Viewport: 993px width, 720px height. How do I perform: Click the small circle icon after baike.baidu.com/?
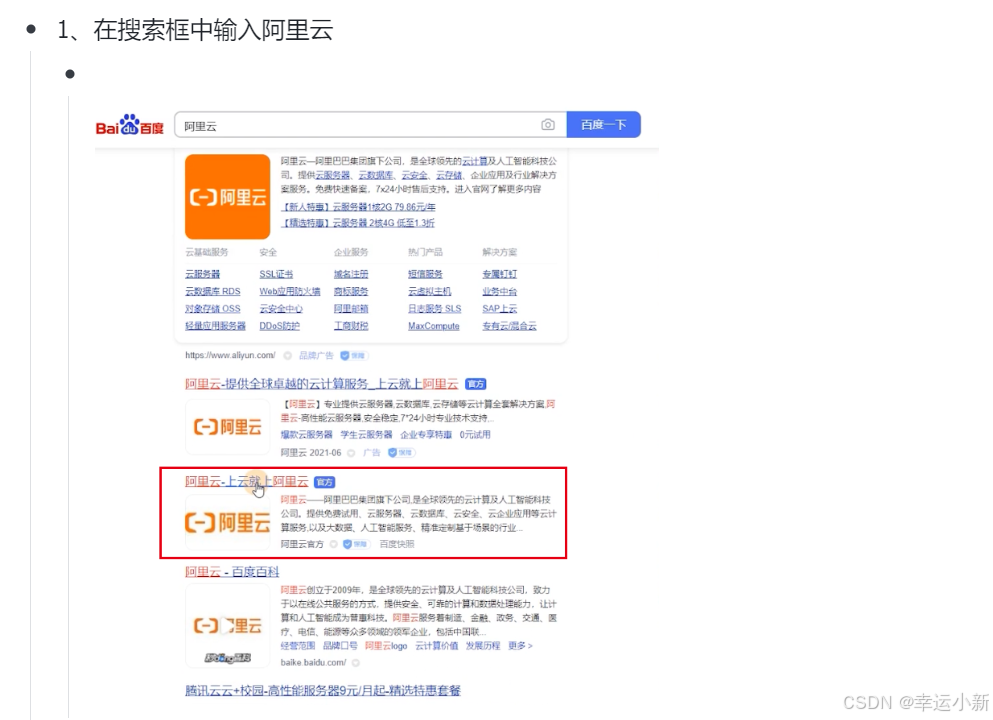pos(356,663)
